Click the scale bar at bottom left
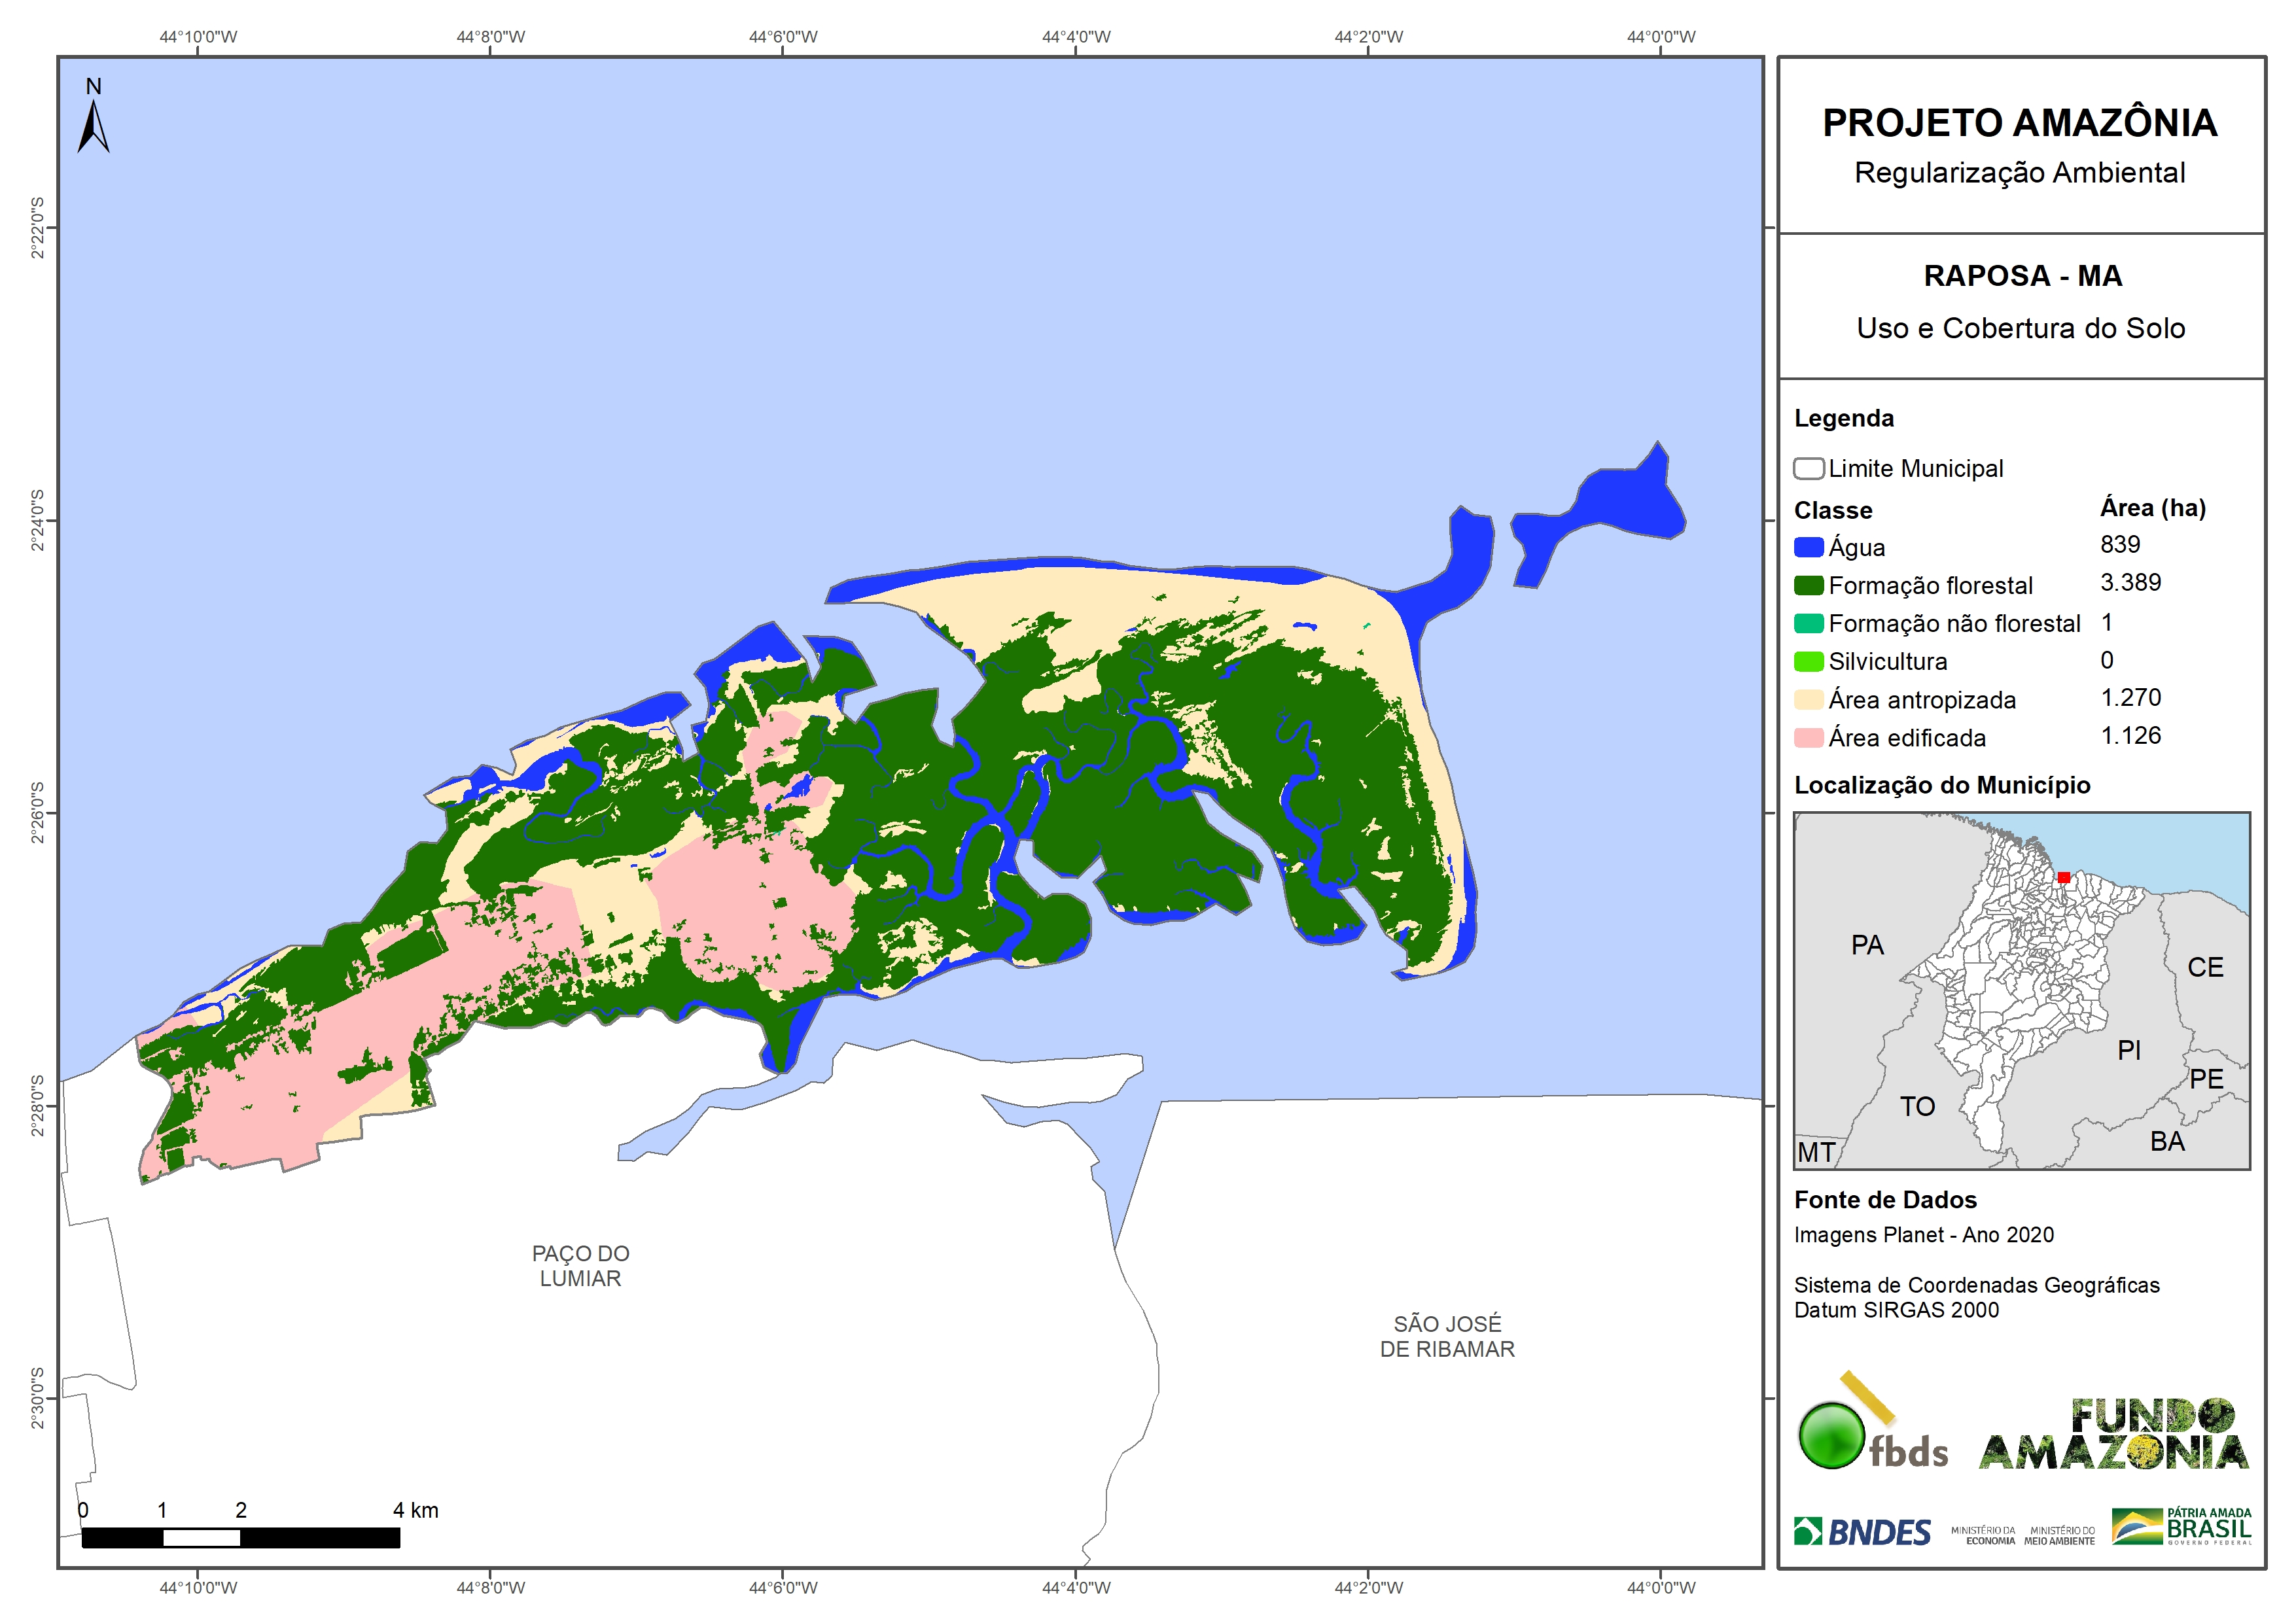The height and width of the screenshot is (1623, 2296). (x=240, y=1537)
